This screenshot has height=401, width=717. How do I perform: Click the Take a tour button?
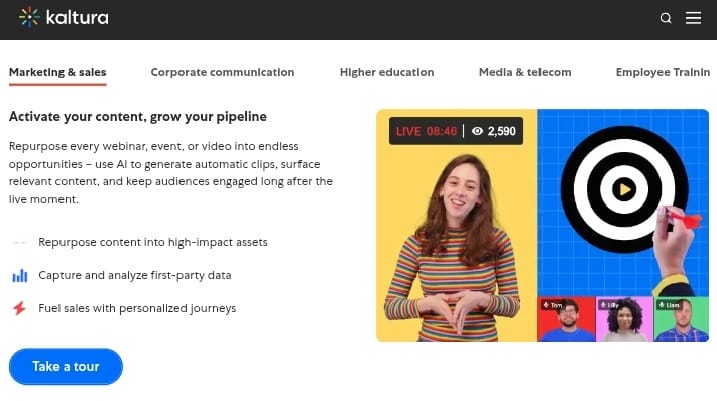coord(66,367)
